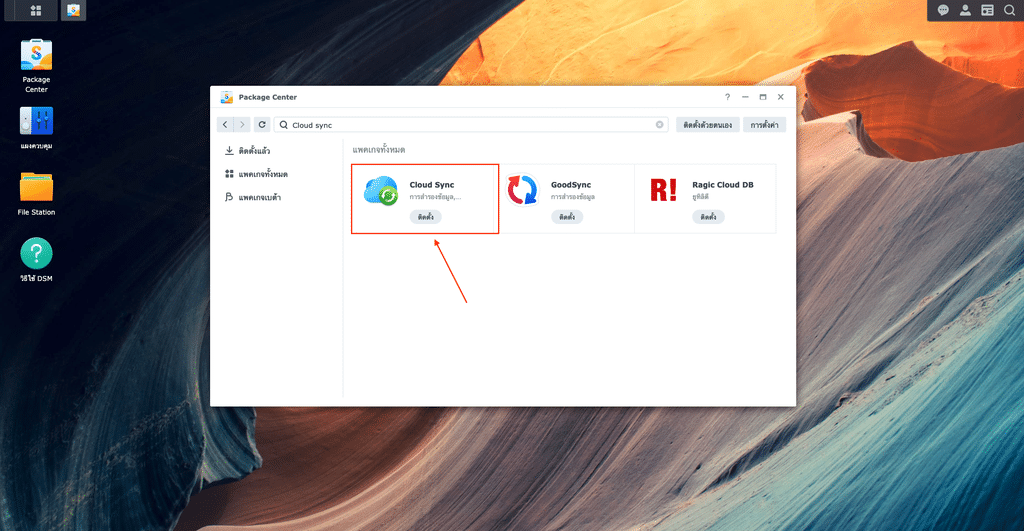Open the Control Panel desktop icon

click(36, 128)
